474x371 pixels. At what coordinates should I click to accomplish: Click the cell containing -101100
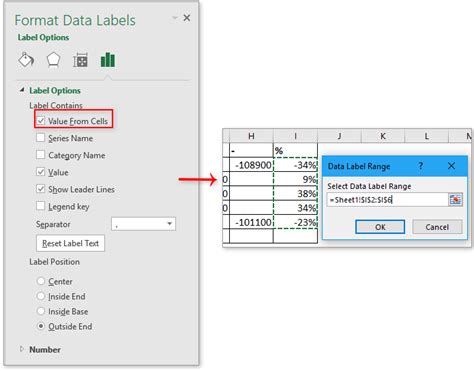click(x=251, y=222)
